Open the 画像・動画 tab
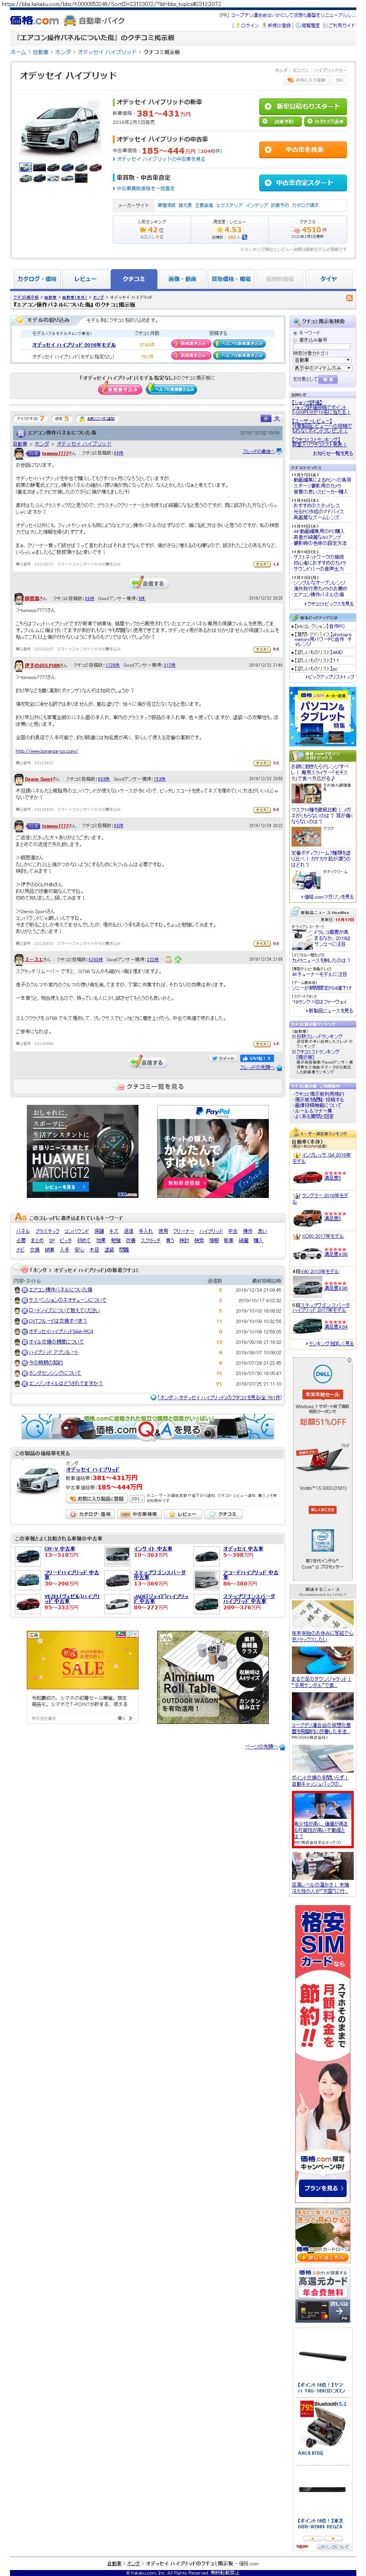Screen dimensions: 366x2576 point(181,279)
